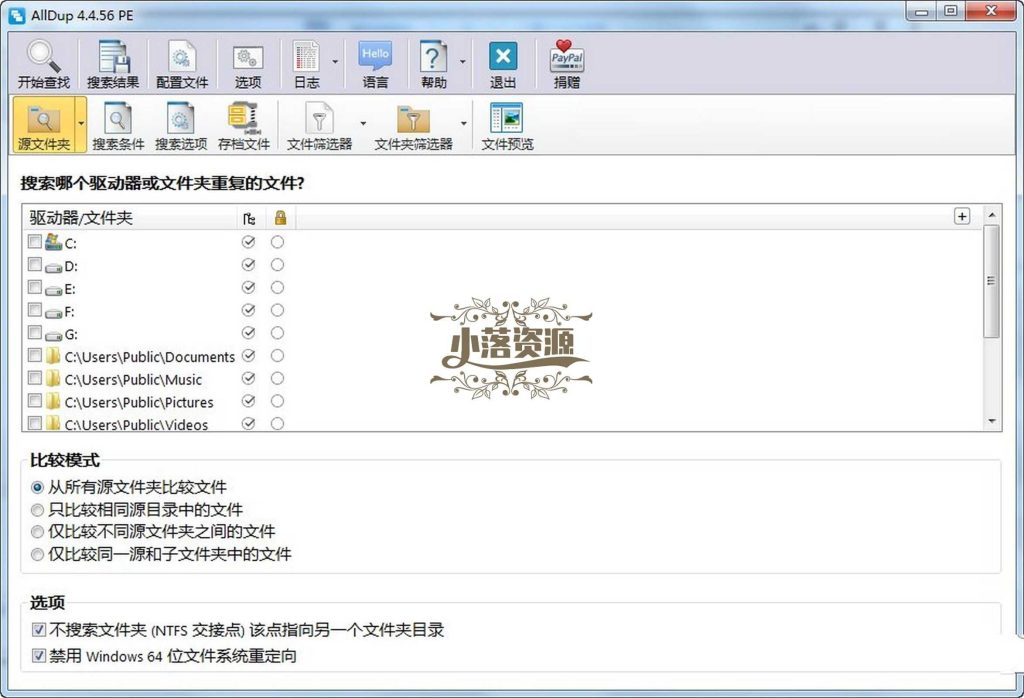Select 只比较相同源目录中的文件 option

pyautogui.click(x=37, y=510)
